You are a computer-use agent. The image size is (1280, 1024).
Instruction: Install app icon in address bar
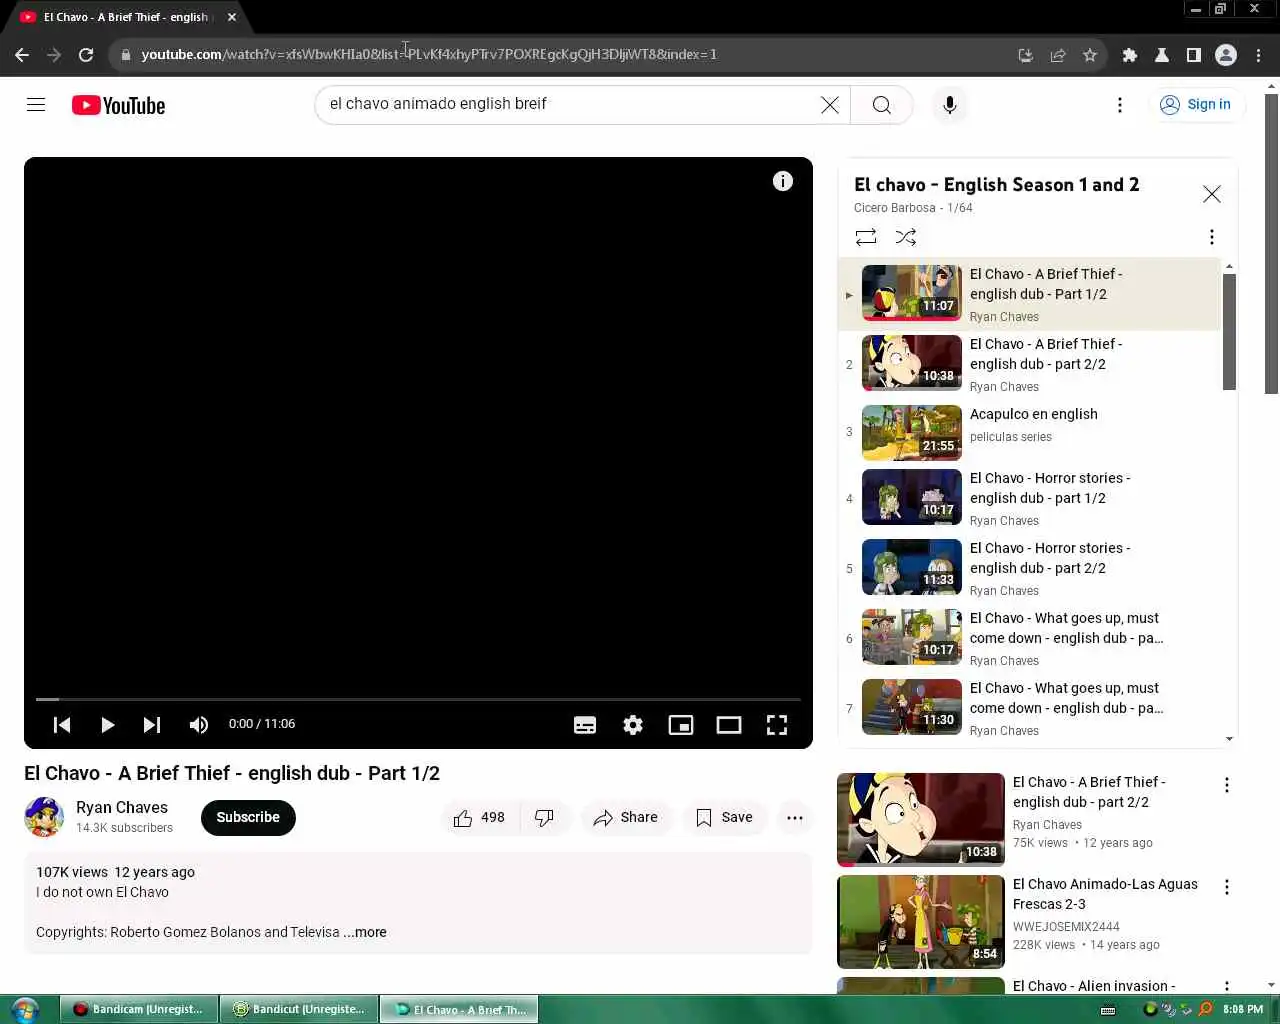(1026, 55)
